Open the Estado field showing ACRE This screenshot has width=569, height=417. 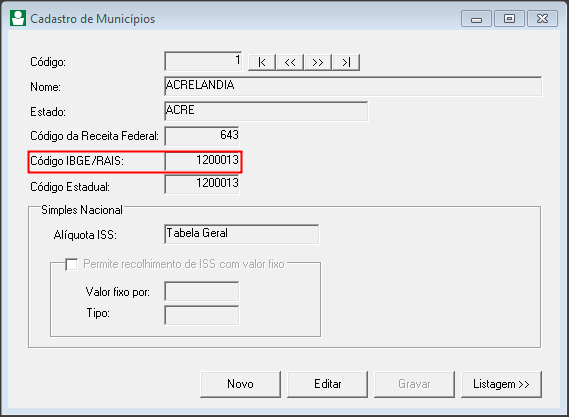[x=266, y=111]
